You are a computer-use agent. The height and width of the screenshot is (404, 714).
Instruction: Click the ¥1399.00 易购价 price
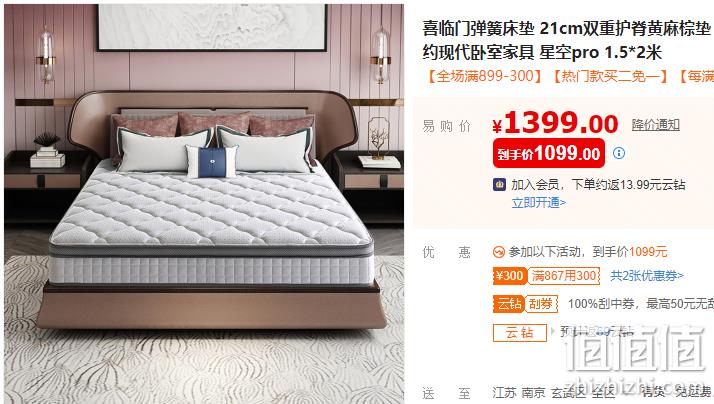coord(555,123)
